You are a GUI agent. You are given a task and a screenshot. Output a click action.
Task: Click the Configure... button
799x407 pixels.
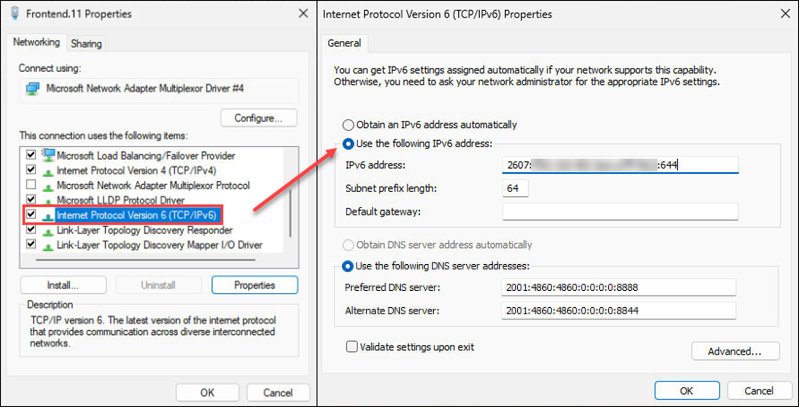click(x=259, y=118)
